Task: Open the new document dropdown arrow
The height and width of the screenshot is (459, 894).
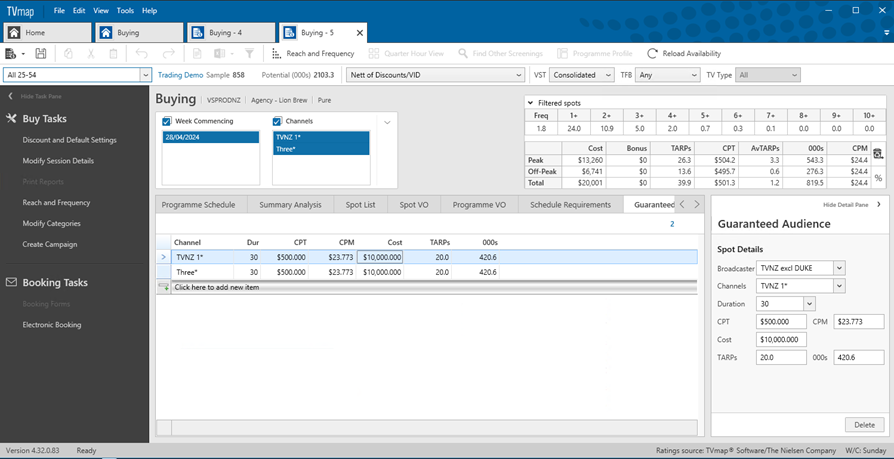Action: click(x=23, y=54)
